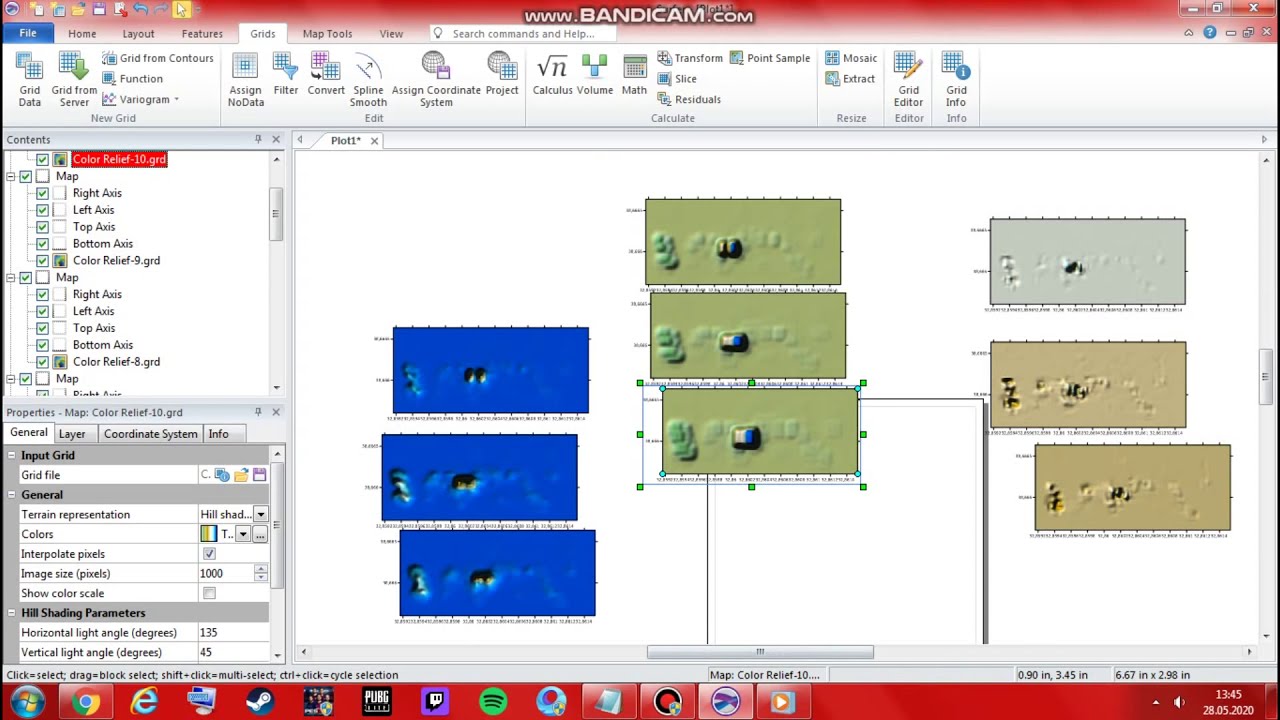Open the Grid Data tool

pyautogui.click(x=30, y=80)
